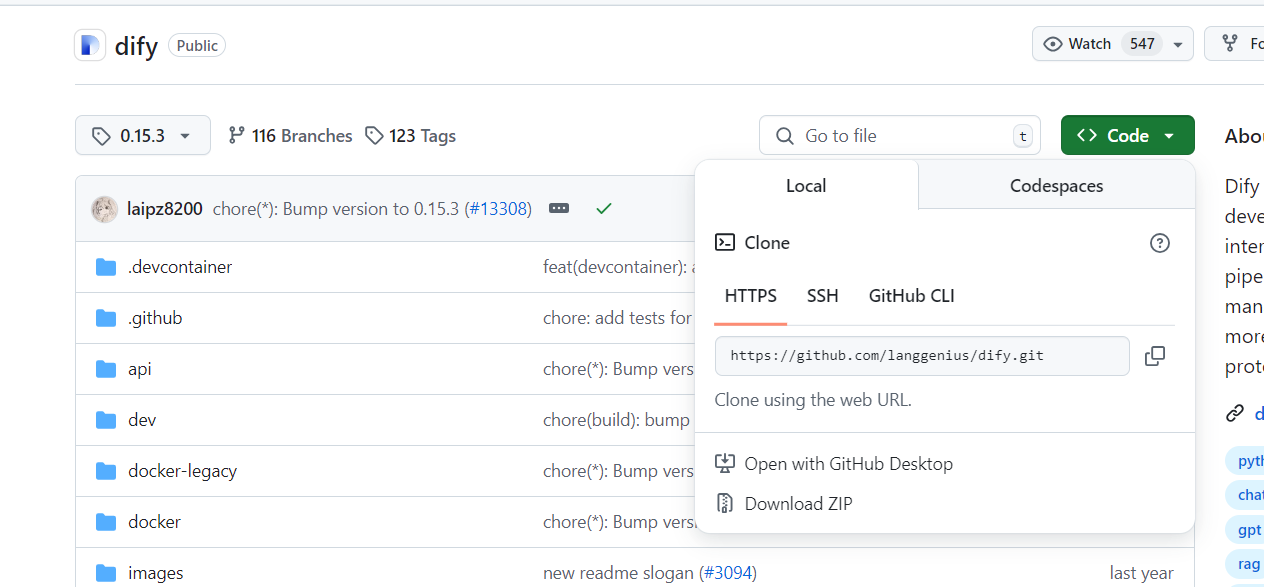Open pull request #13308 link

click(498, 209)
